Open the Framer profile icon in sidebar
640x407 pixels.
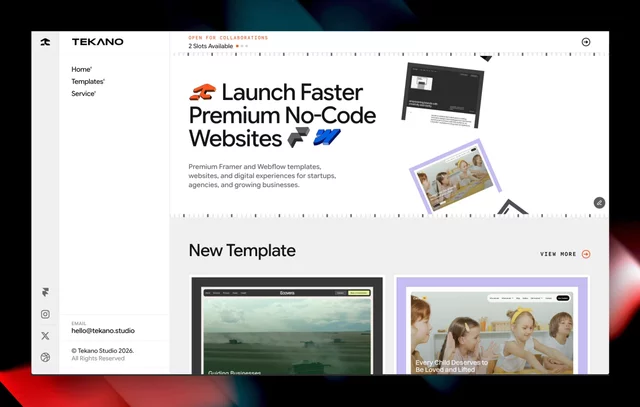point(45,292)
